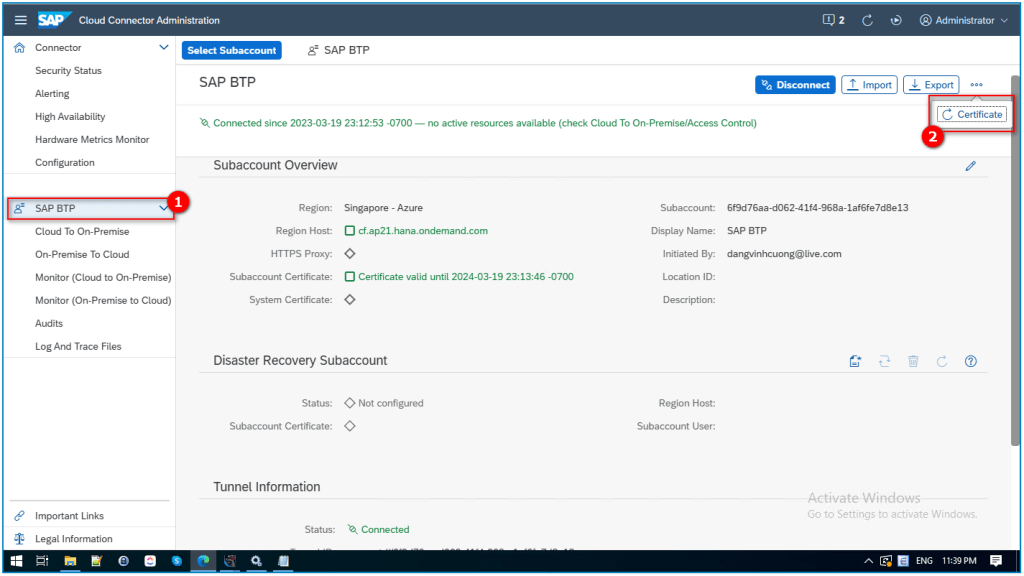This screenshot has height=576, width=1024.
Task: Open Disaster Recovery help icon
Action: (970, 361)
